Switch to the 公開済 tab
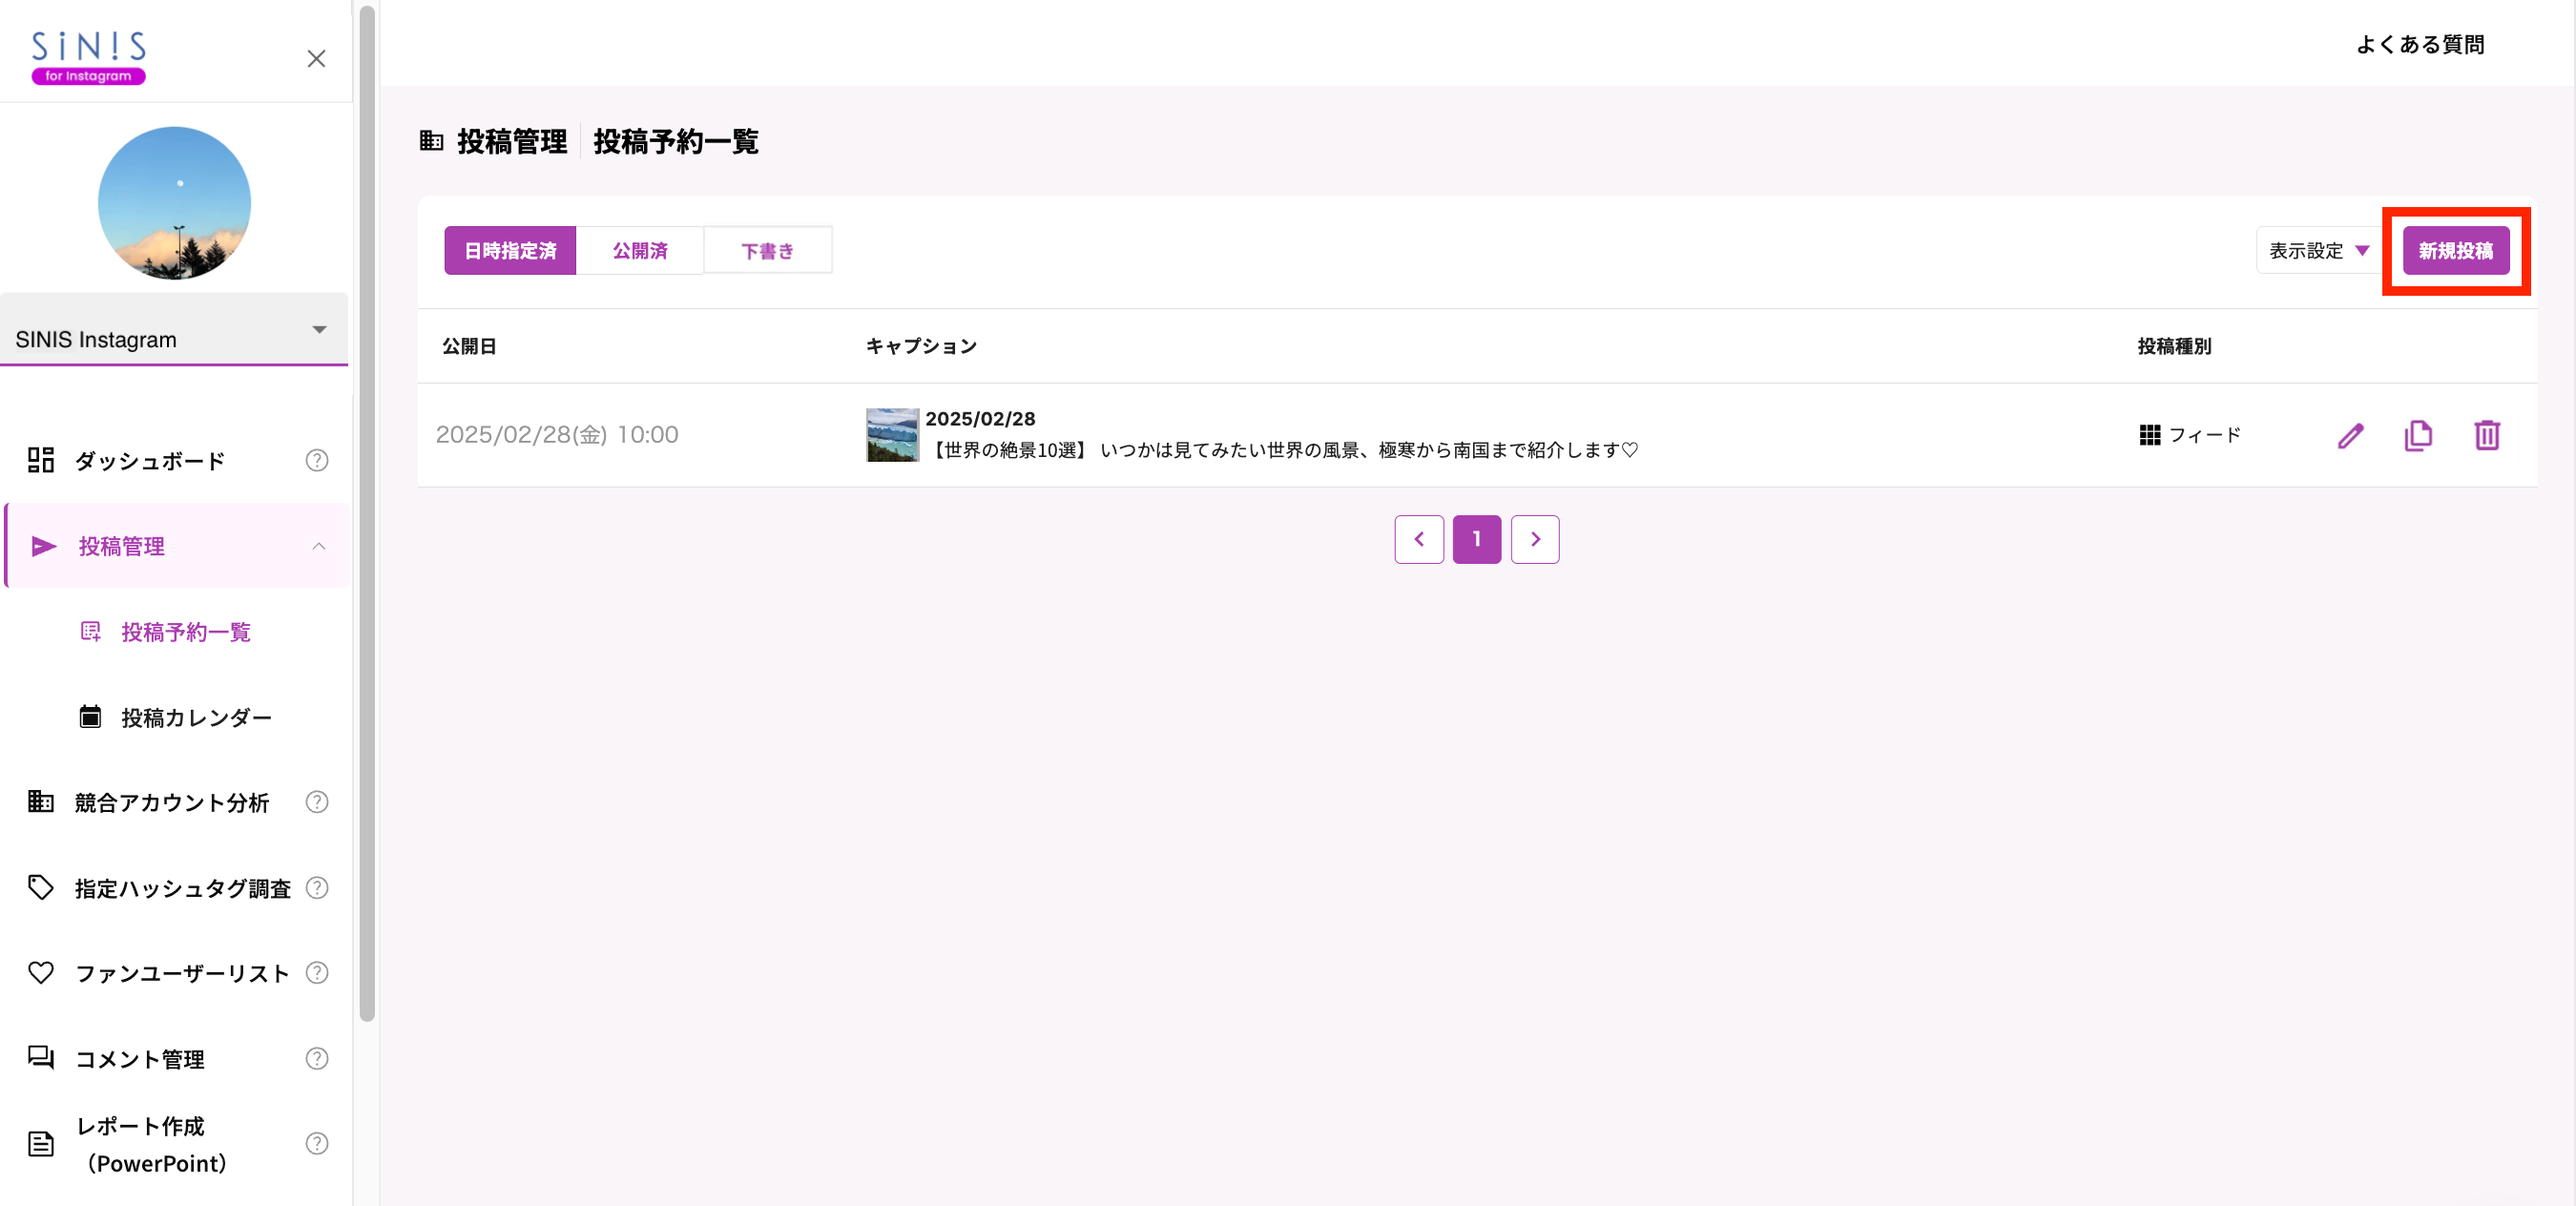 point(640,250)
